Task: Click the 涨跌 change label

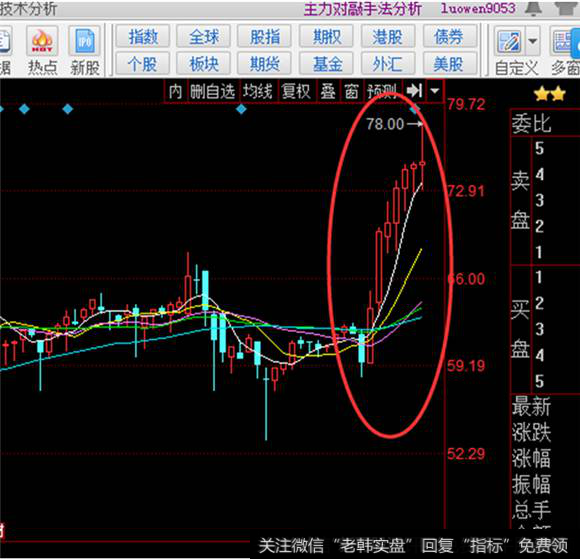Action: click(x=531, y=432)
